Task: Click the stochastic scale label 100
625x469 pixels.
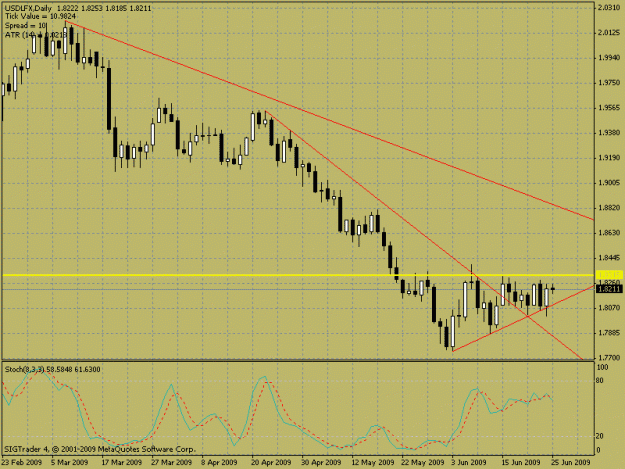Action: point(603,367)
